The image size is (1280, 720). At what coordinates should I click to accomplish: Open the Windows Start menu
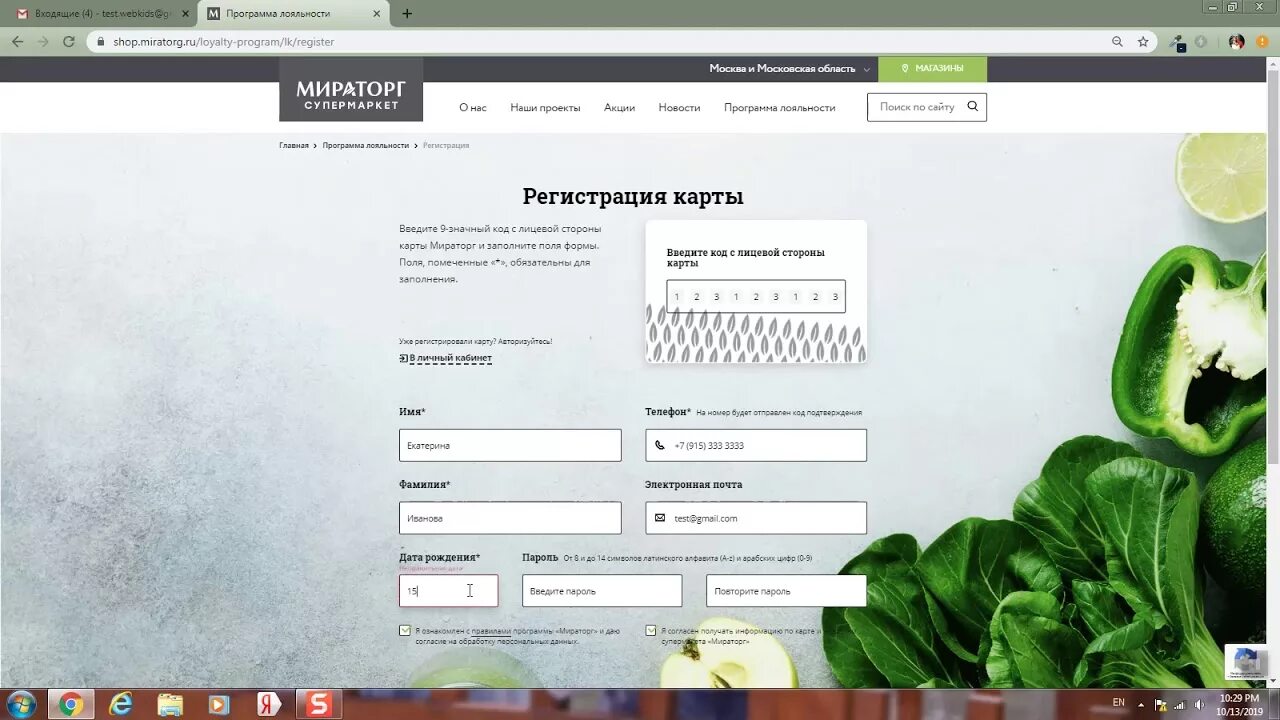tap(20, 704)
